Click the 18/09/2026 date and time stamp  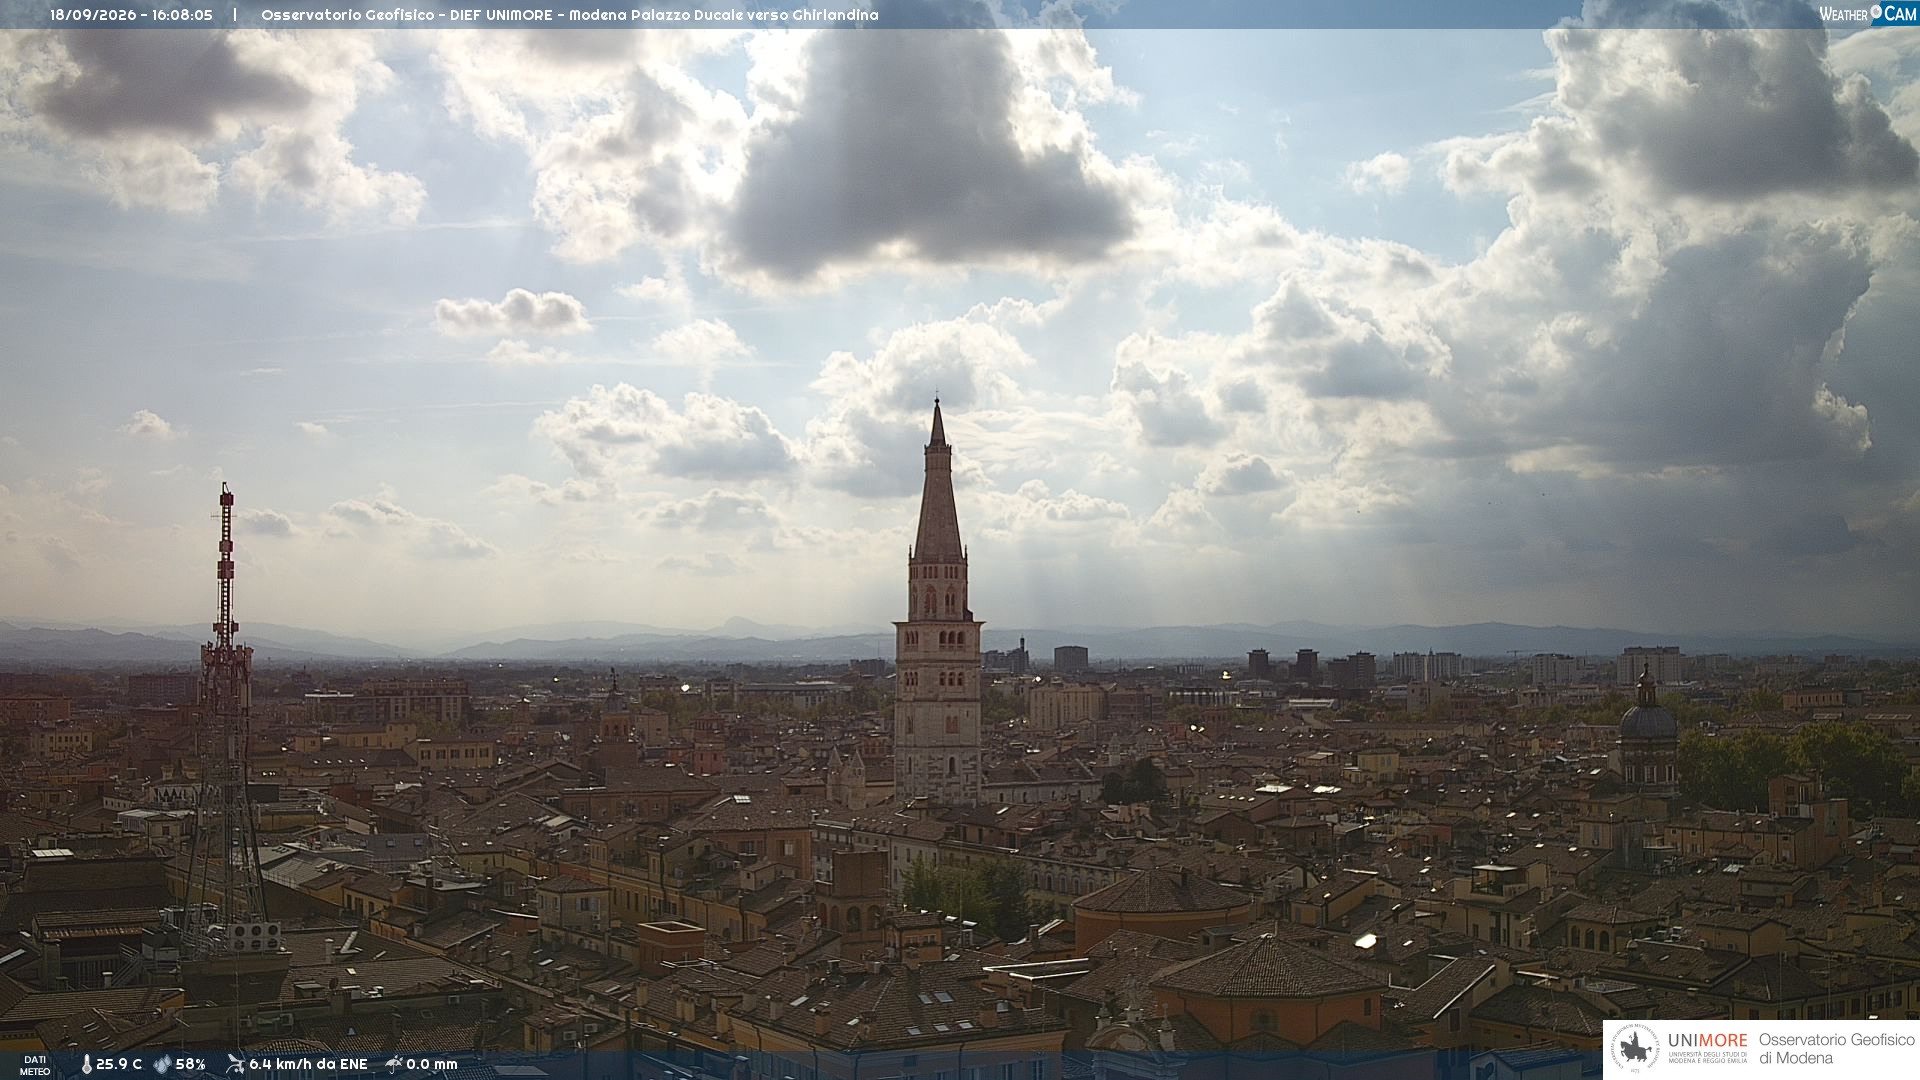point(131,15)
